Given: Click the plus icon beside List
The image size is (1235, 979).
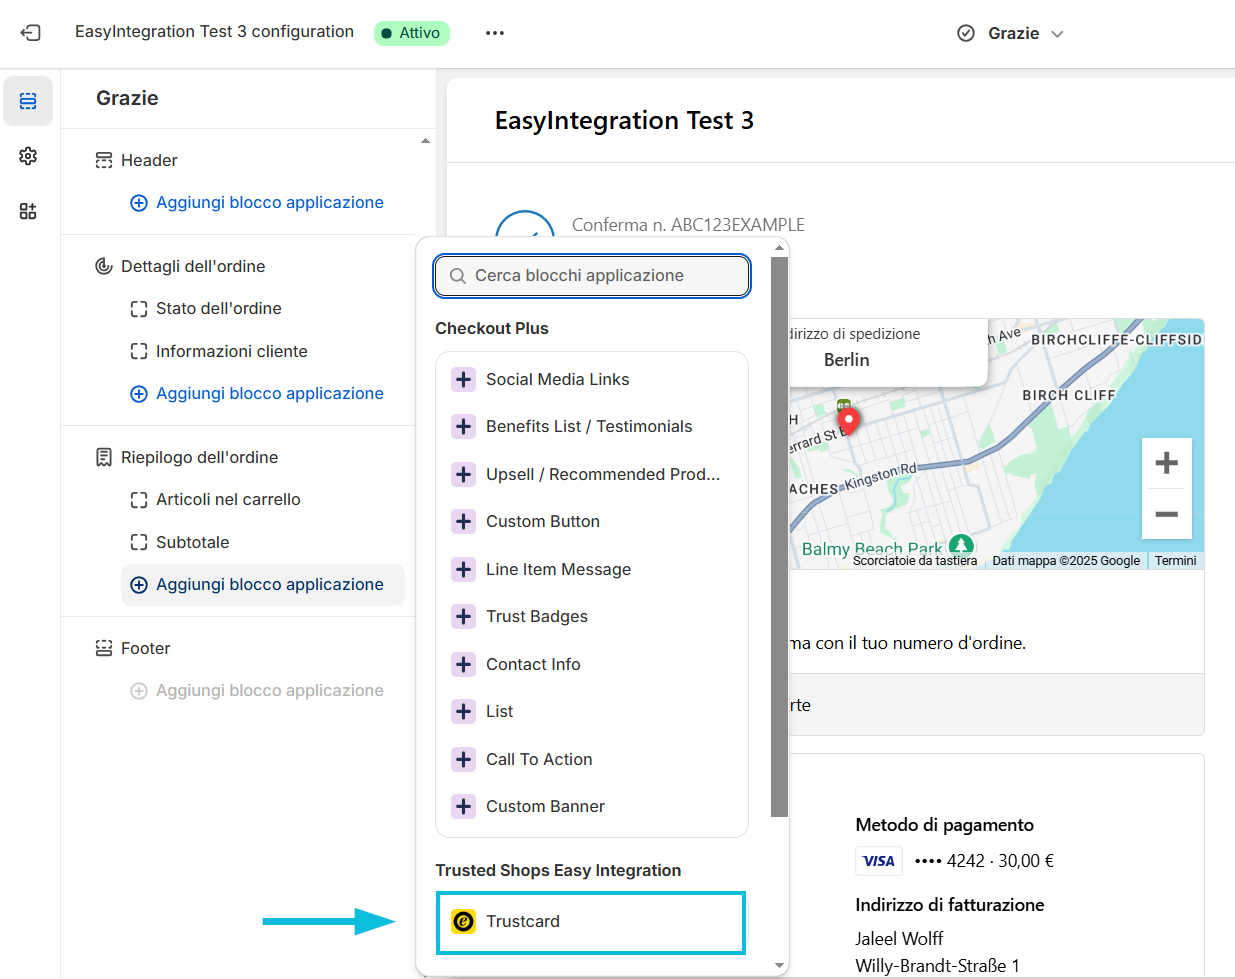Looking at the screenshot, I should [x=463, y=711].
